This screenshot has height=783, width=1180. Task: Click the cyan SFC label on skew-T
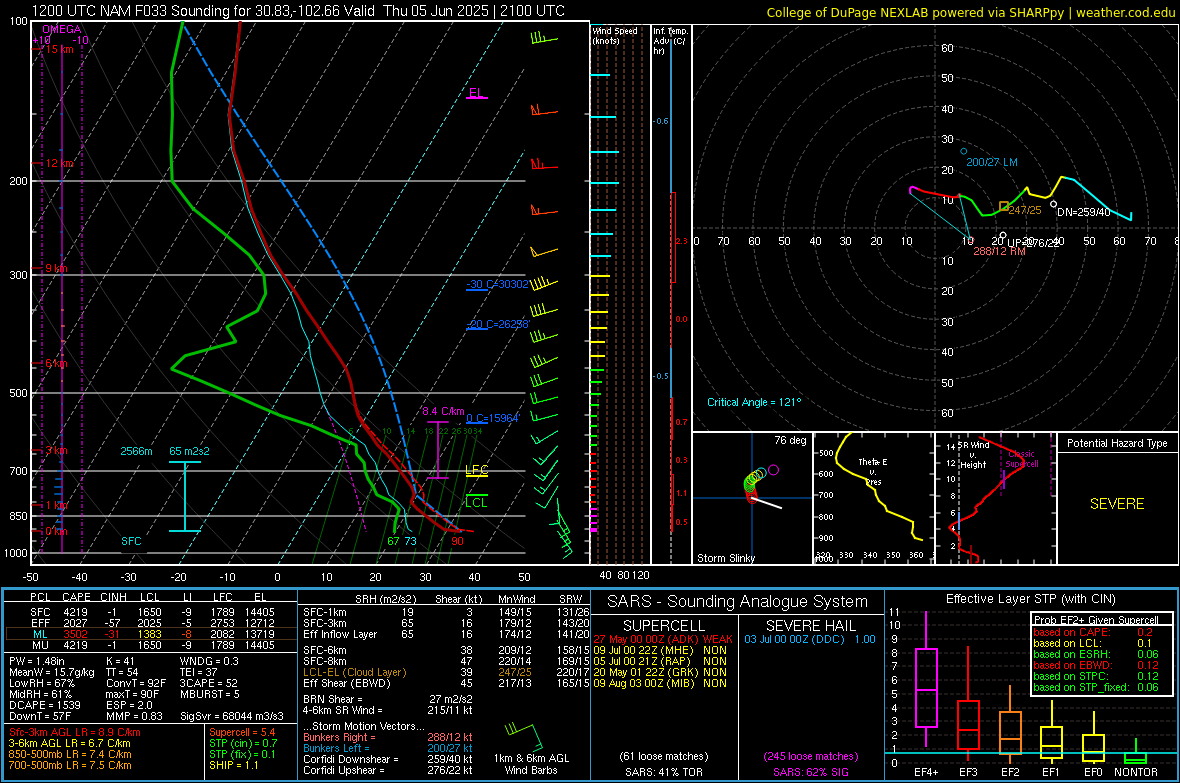[131, 541]
